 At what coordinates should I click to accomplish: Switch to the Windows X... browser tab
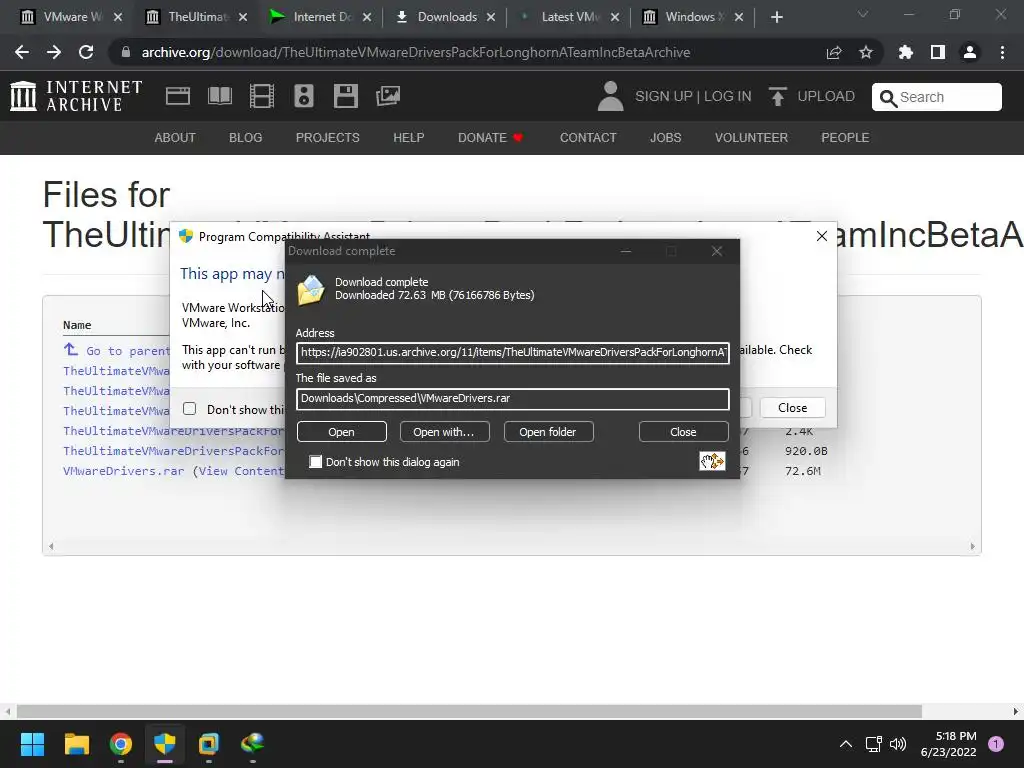[x=693, y=17]
